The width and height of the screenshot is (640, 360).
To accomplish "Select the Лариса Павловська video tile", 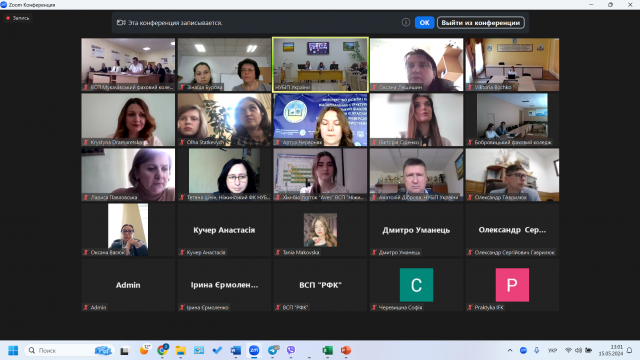I will (128, 175).
